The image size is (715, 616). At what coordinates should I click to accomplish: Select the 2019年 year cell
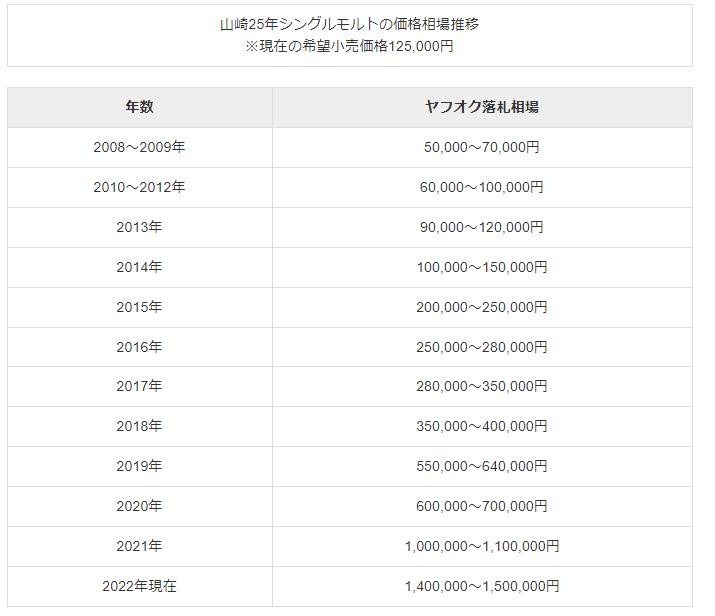139,466
